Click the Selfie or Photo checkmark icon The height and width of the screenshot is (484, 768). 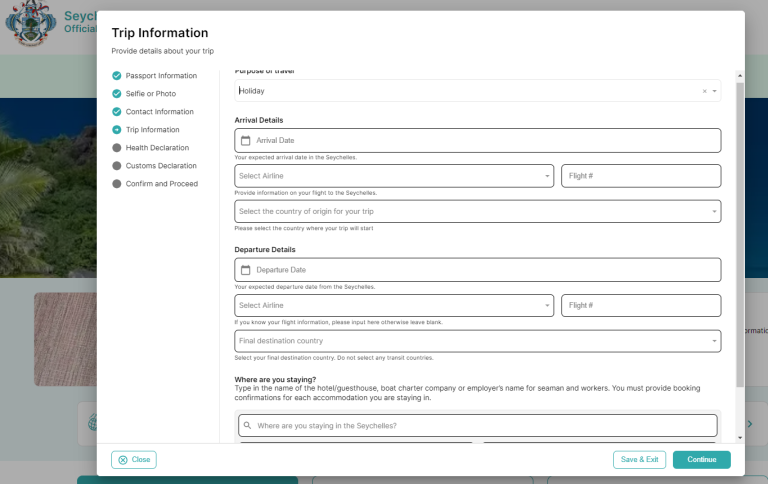(x=117, y=94)
